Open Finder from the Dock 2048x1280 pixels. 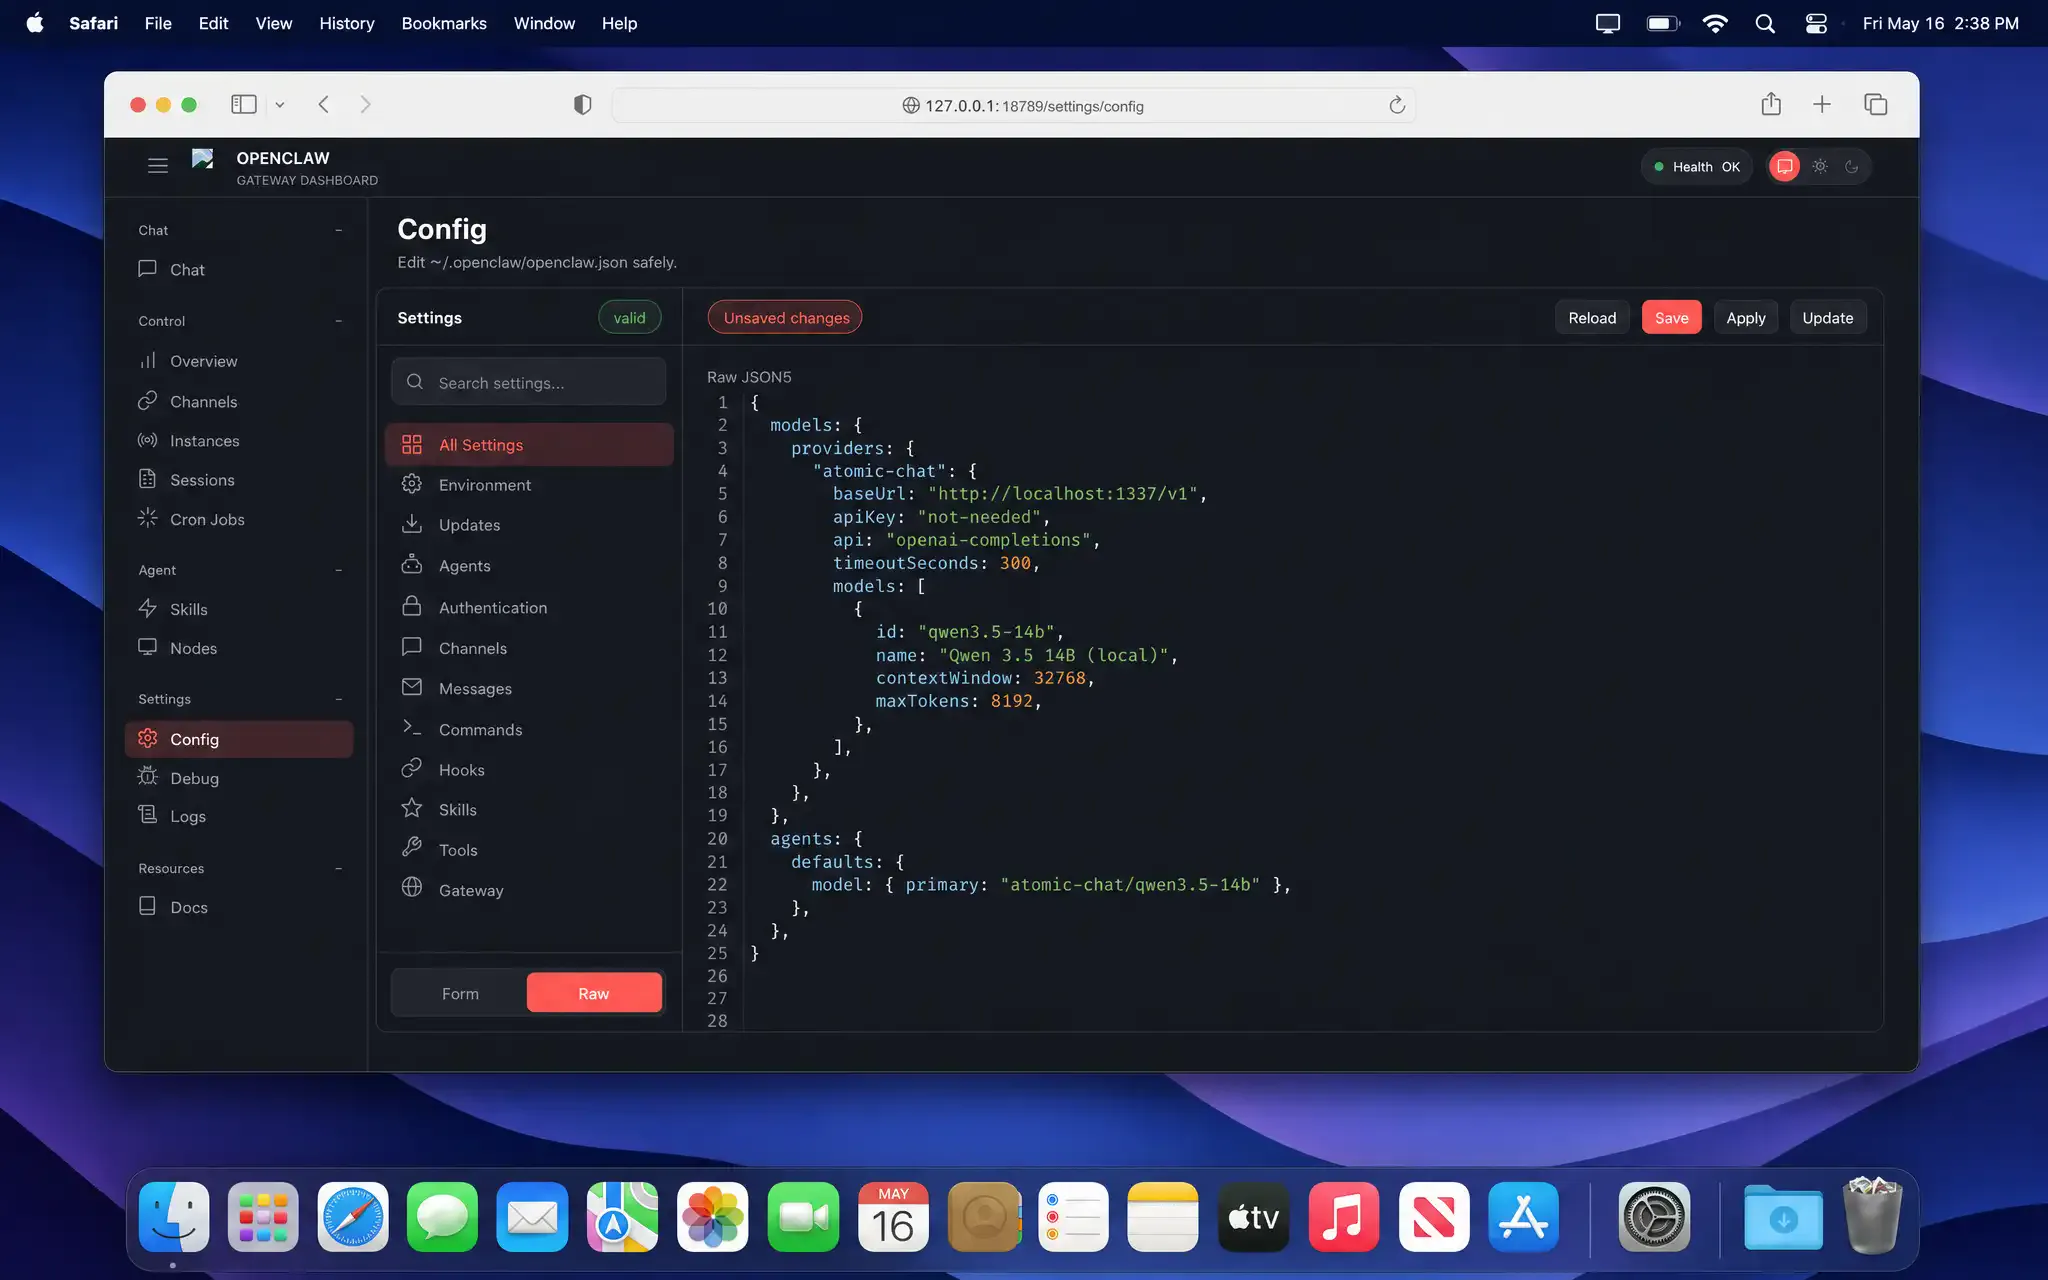tap(174, 1217)
